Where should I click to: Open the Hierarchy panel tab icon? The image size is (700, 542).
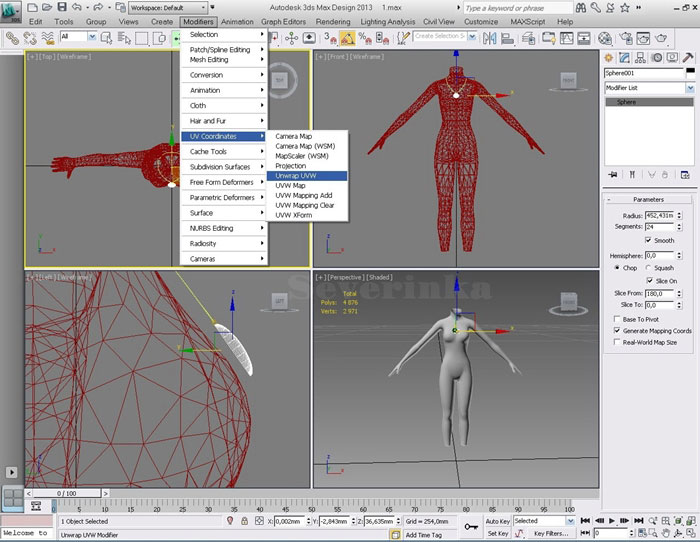click(641, 58)
